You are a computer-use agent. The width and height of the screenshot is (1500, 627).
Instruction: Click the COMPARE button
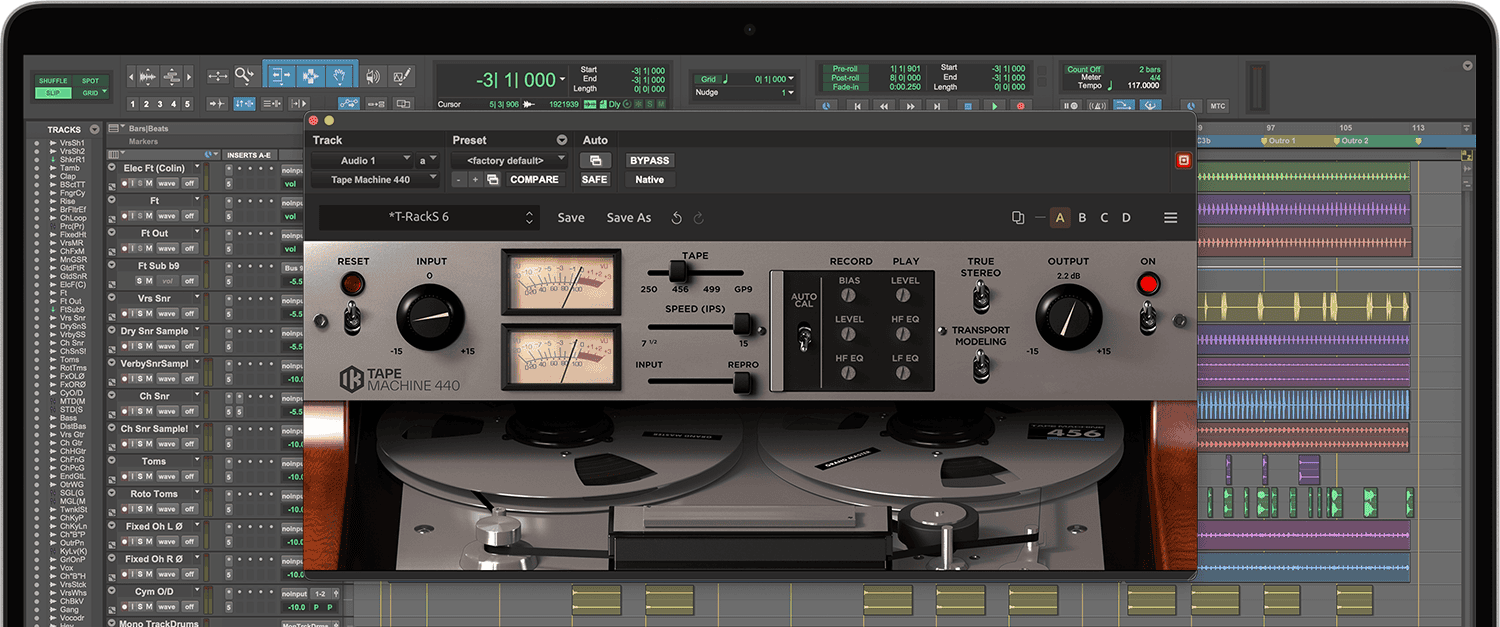(535, 179)
